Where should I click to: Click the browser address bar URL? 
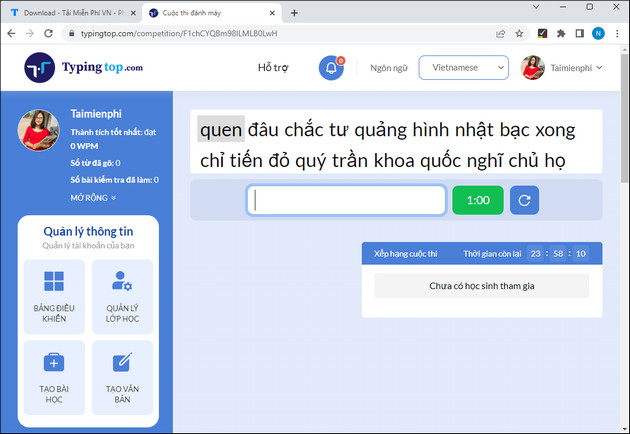point(179,33)
